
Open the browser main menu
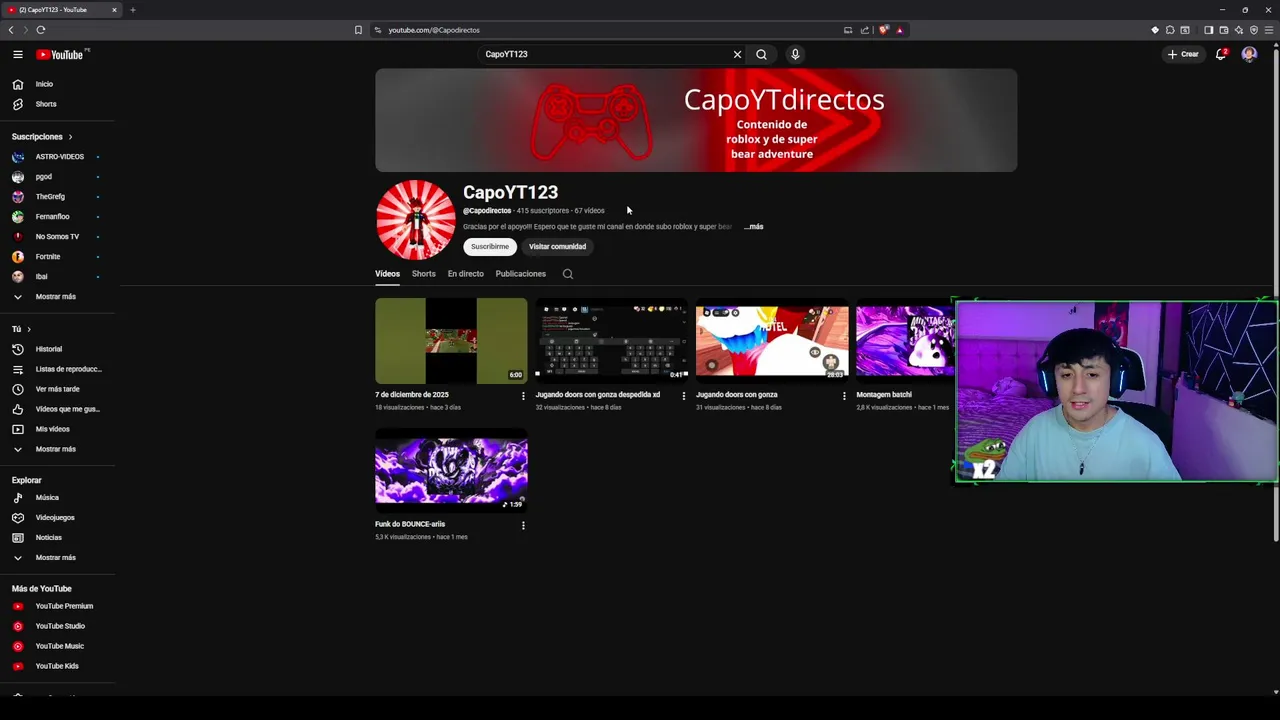(1269, 30)
